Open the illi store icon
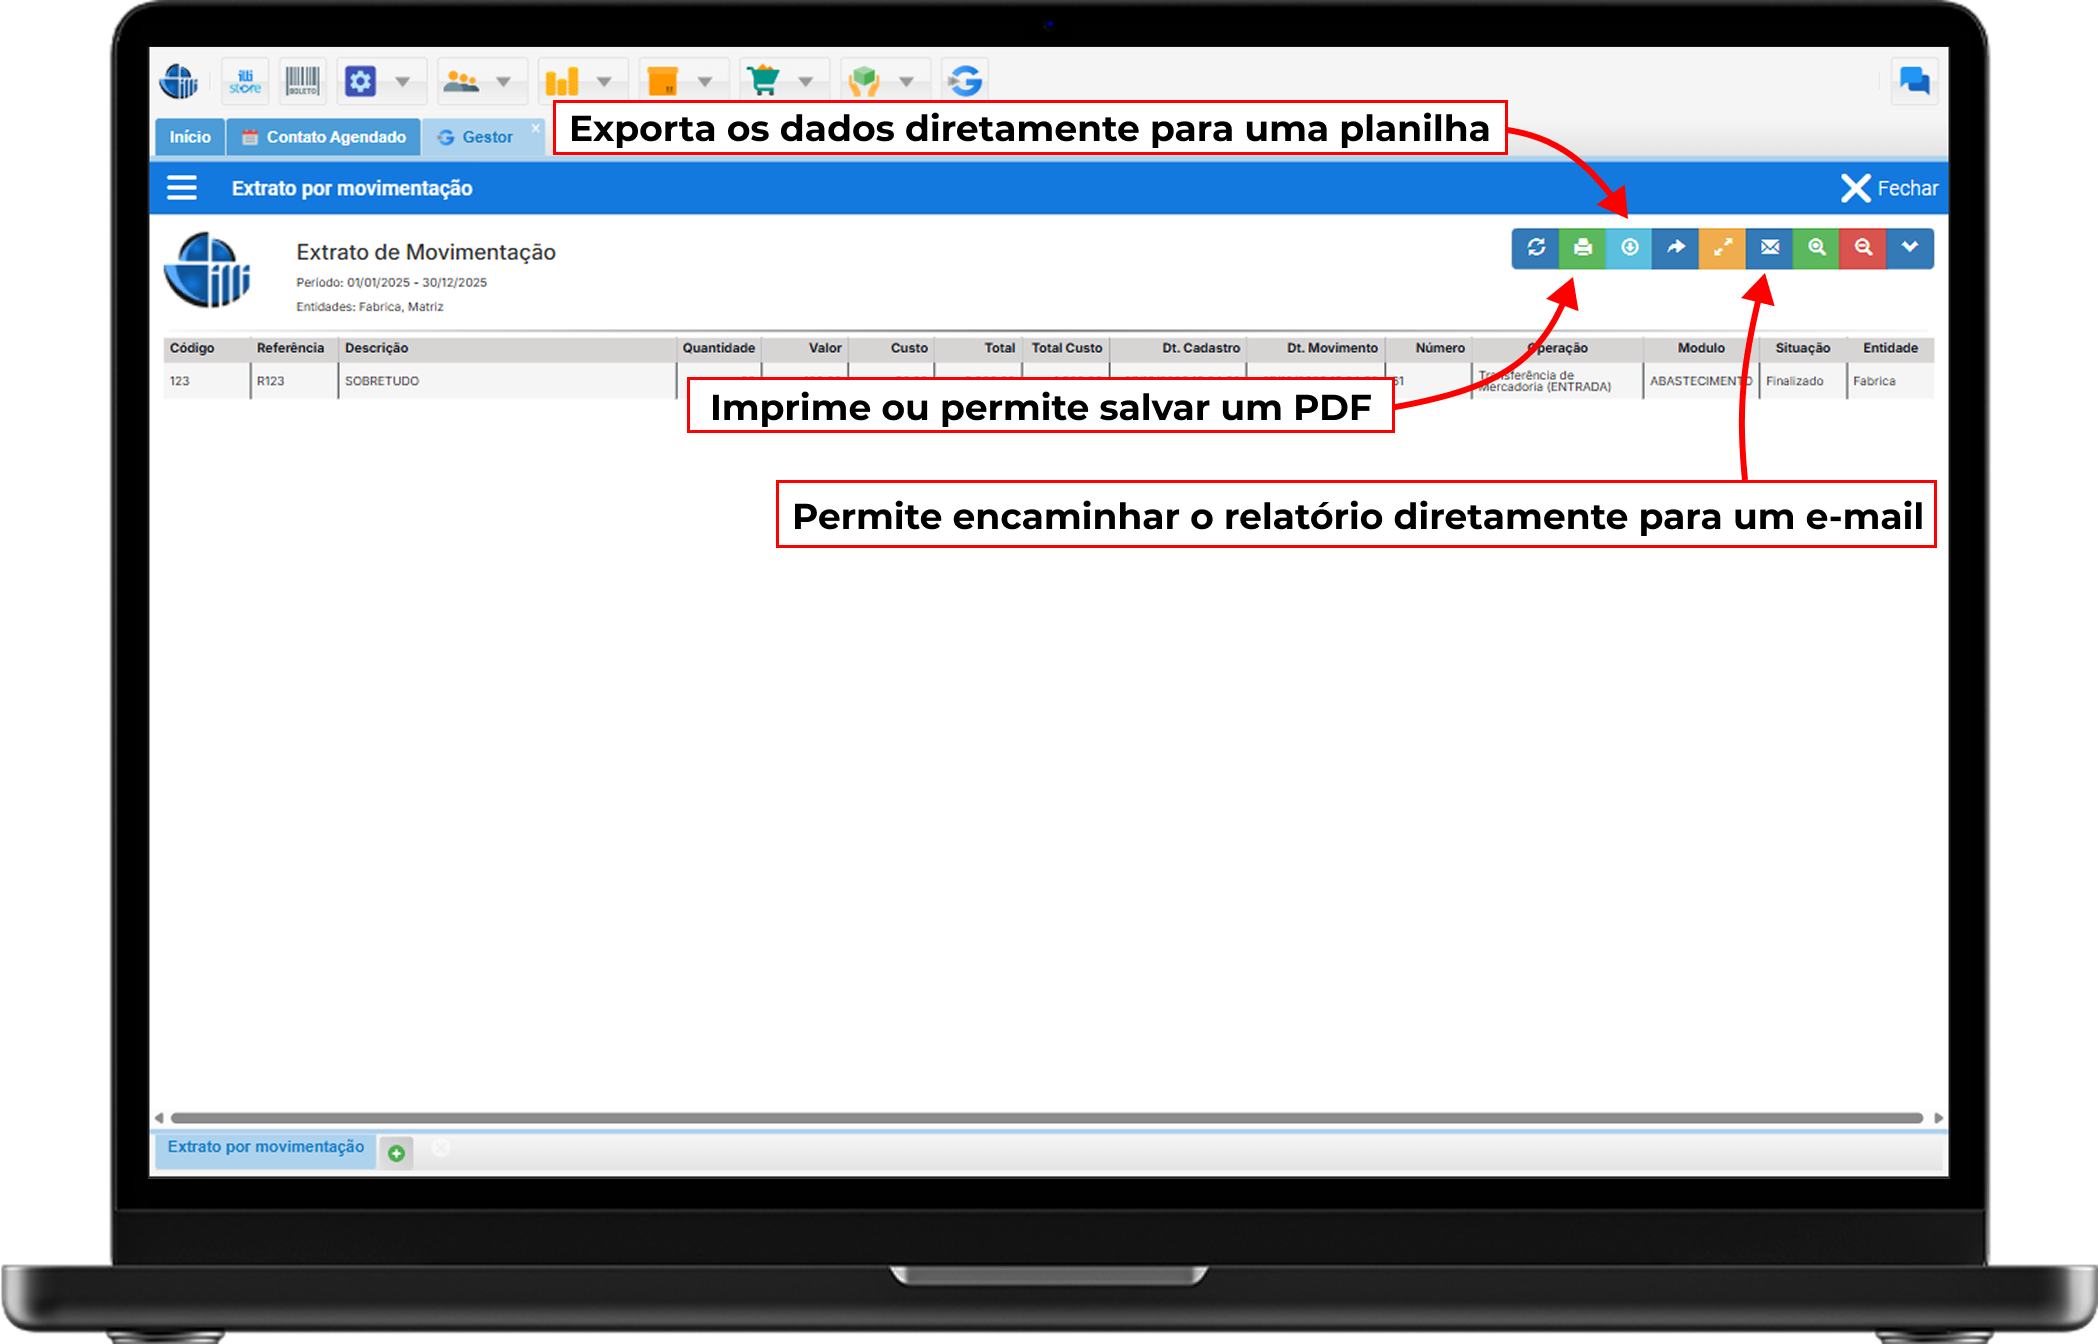This screenshot has width=2098, height=1344. point(244,81)
